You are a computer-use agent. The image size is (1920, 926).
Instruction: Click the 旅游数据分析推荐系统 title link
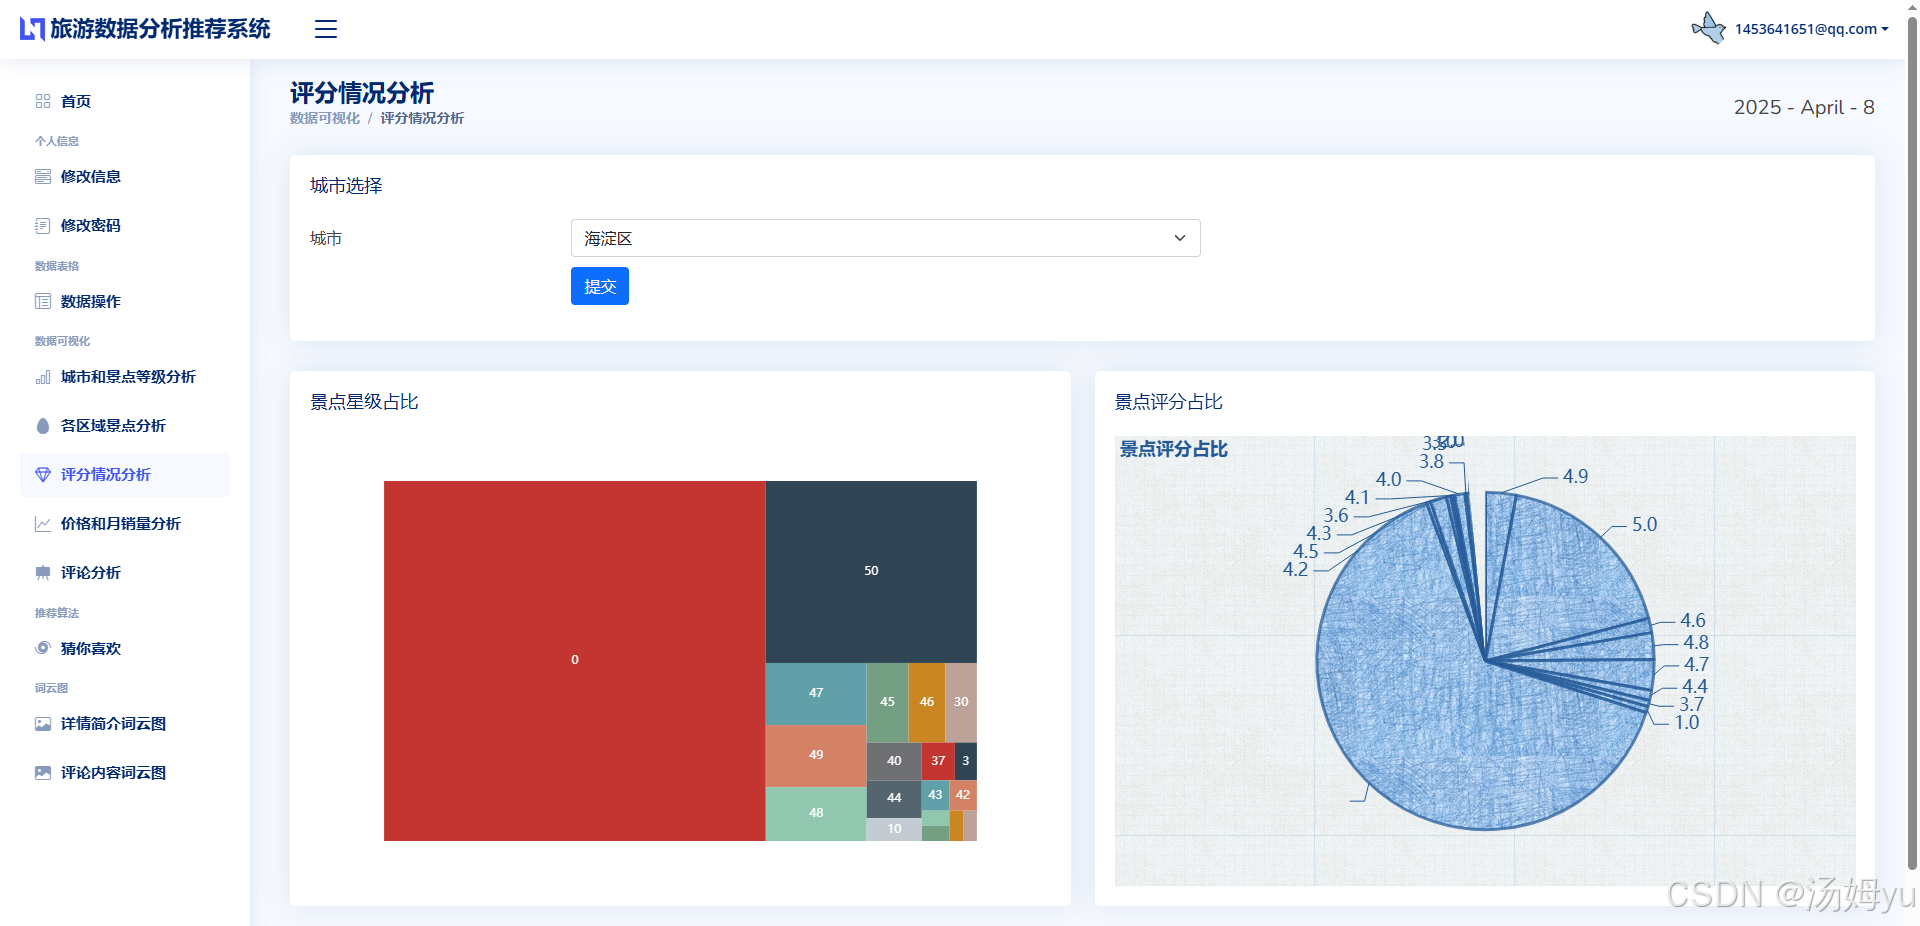tap(160, 29)
